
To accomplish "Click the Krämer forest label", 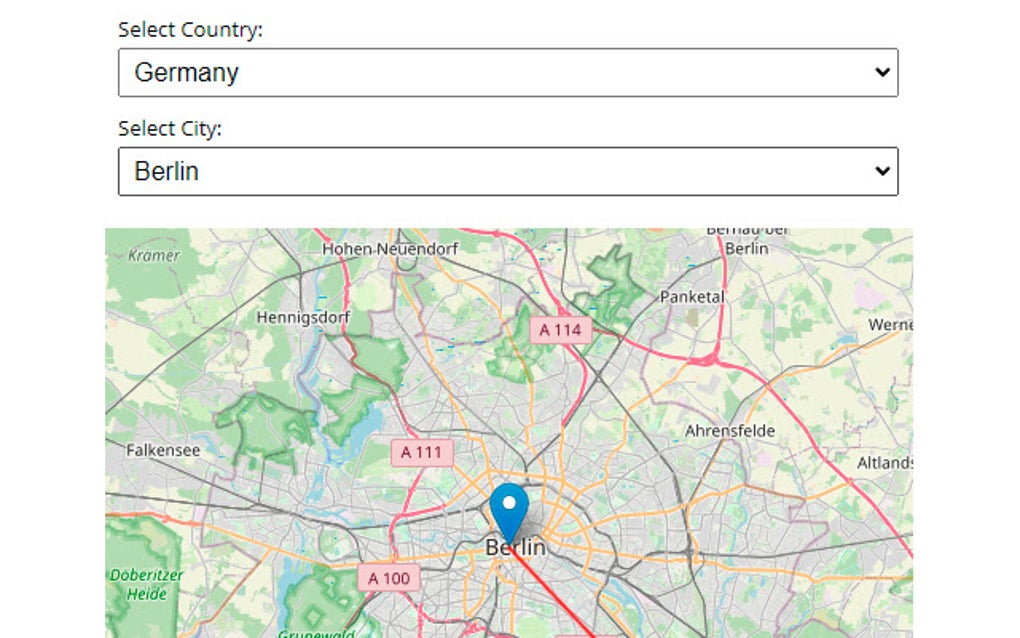I will (154, 255).
